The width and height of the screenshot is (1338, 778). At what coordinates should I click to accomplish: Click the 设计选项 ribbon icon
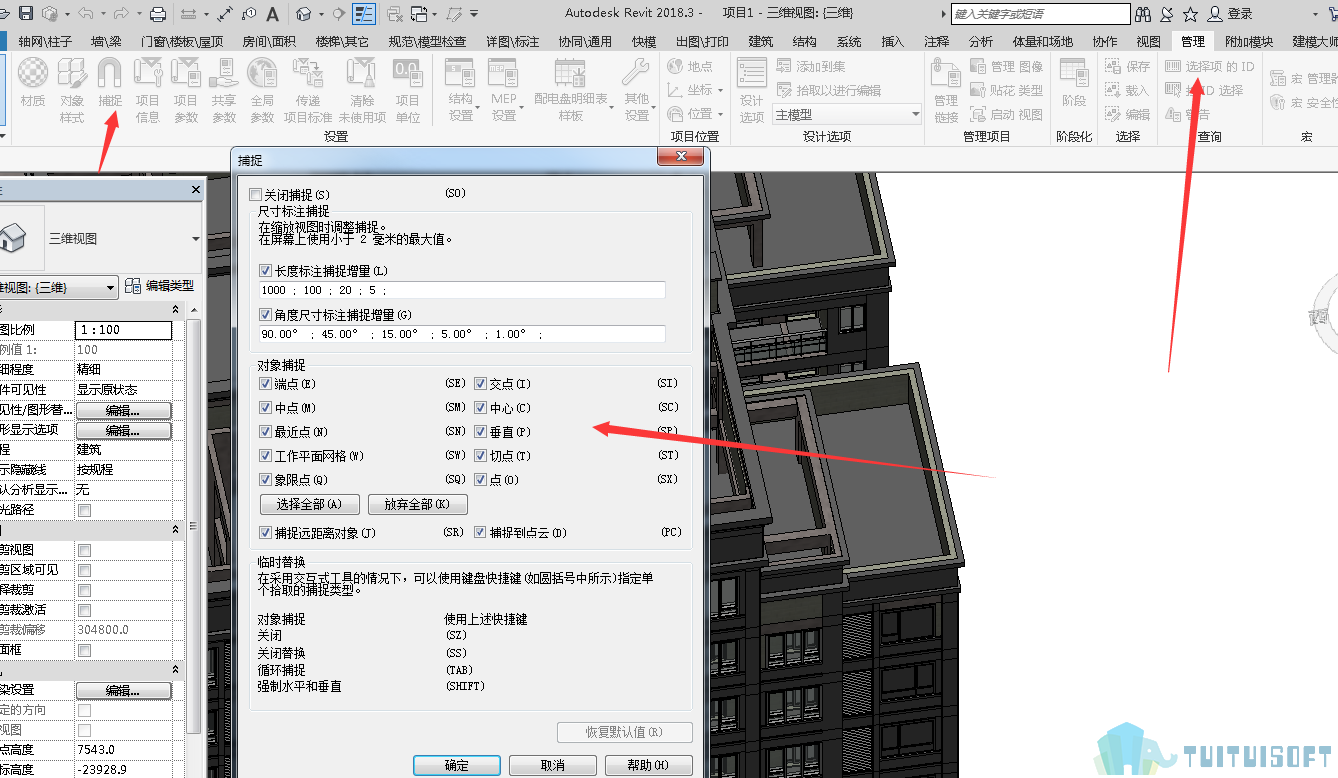pos(752,88)
